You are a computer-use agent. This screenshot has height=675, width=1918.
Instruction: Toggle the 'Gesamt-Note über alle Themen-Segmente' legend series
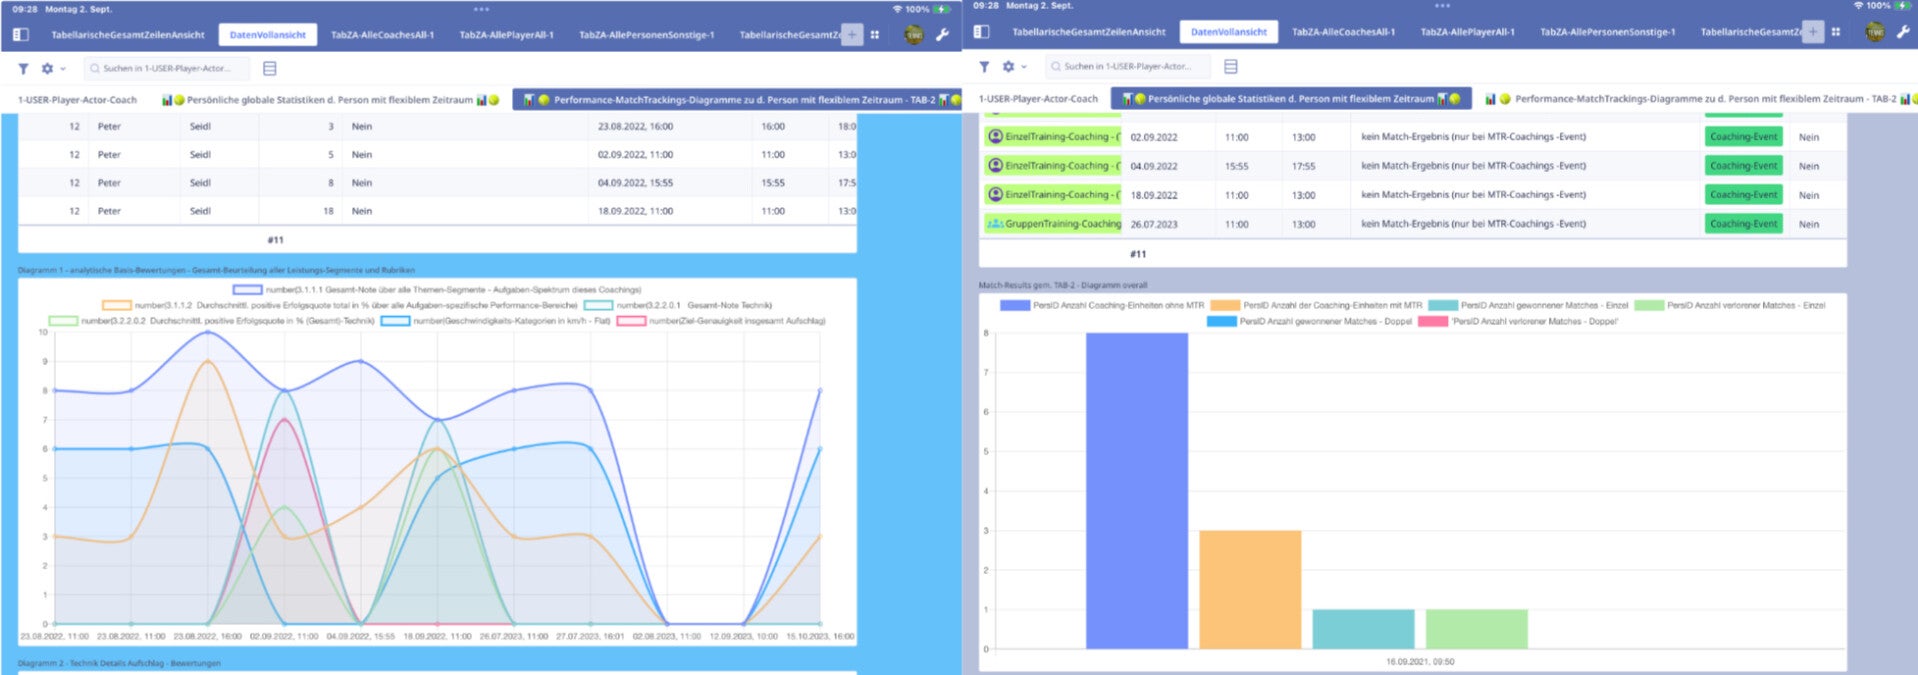click(x=437, y=290)
